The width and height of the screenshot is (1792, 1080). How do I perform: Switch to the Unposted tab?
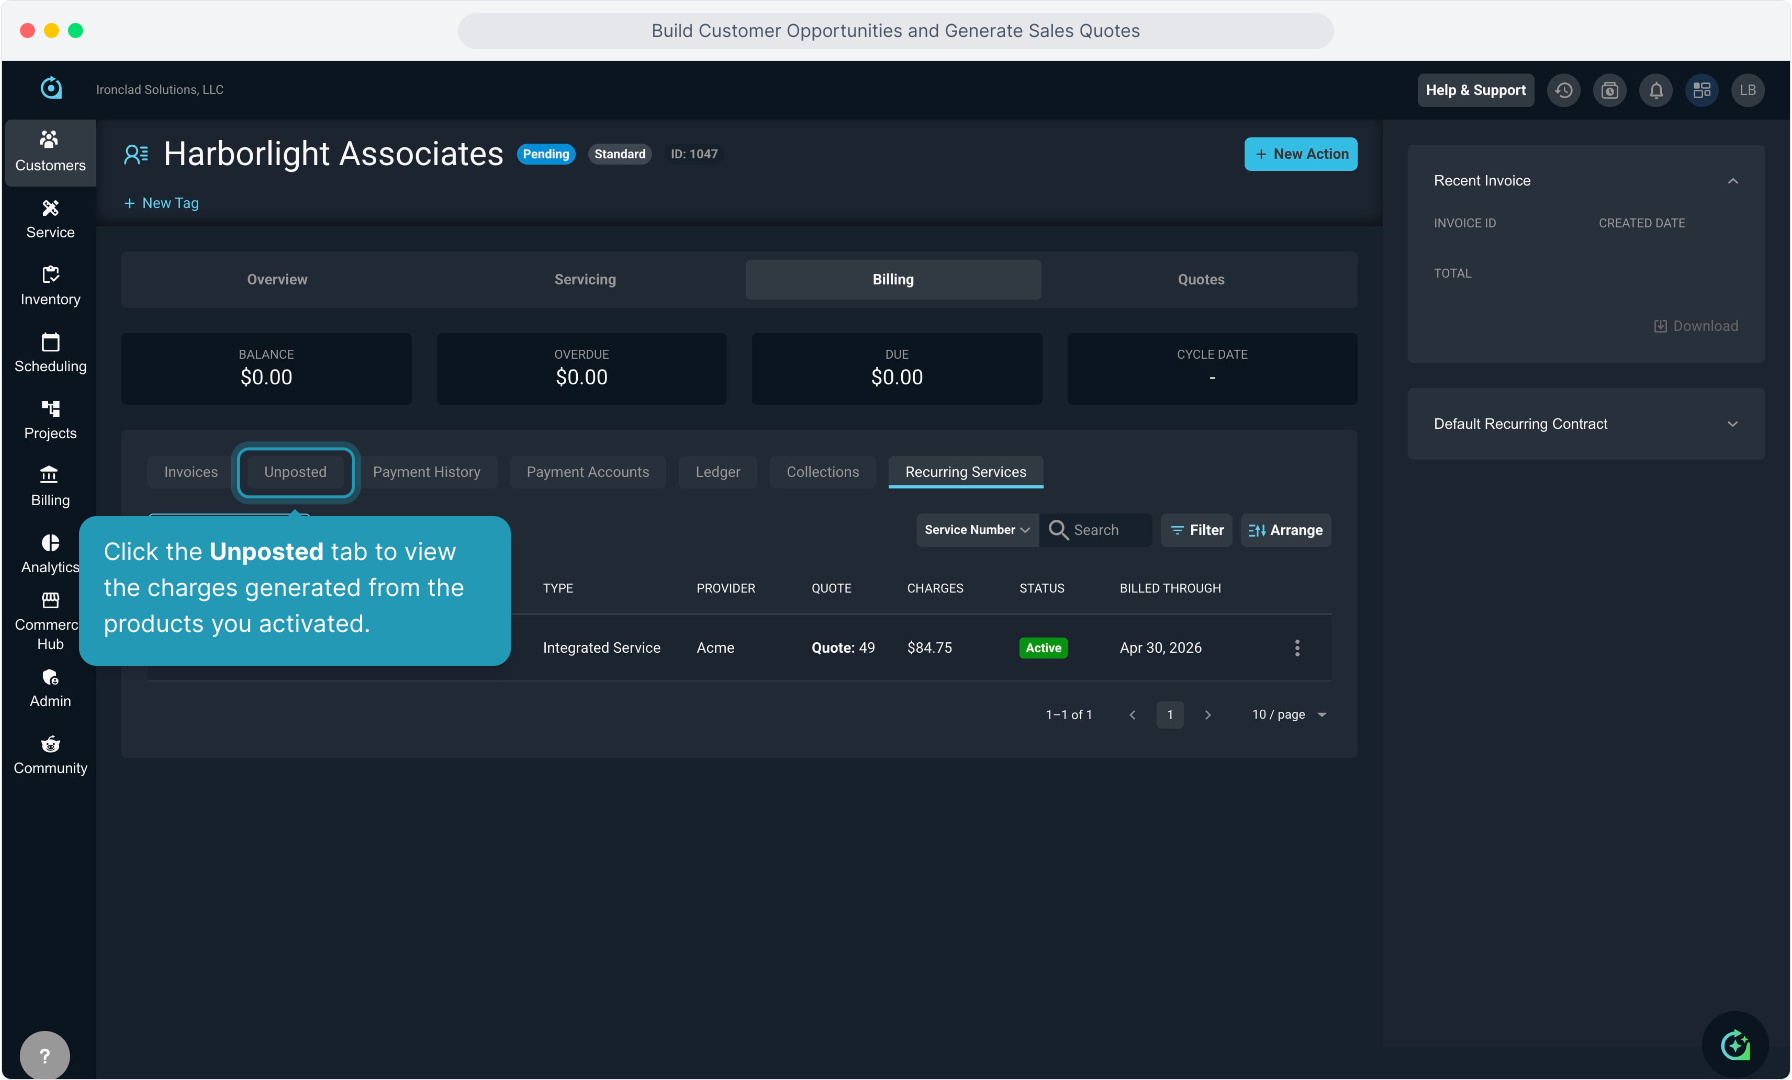[x=295, y=472]
